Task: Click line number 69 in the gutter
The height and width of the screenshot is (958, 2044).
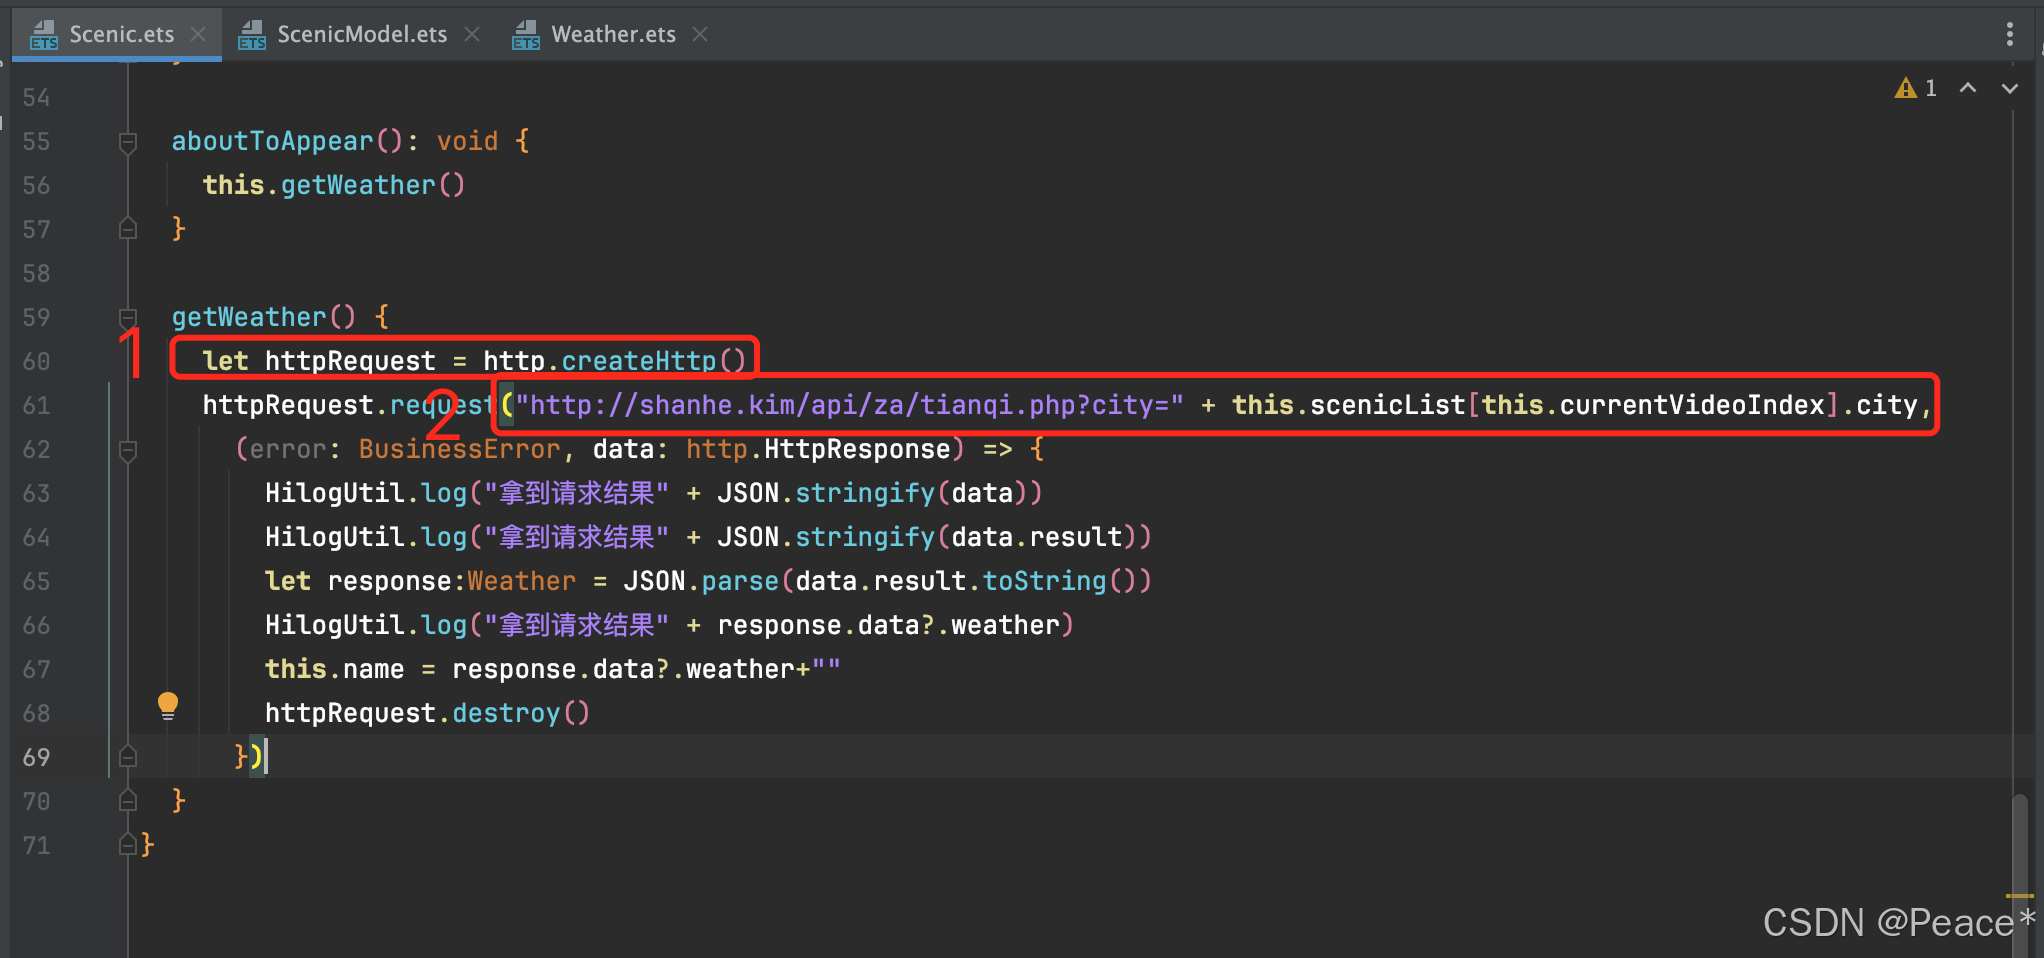Action: [x=37, y=757]
